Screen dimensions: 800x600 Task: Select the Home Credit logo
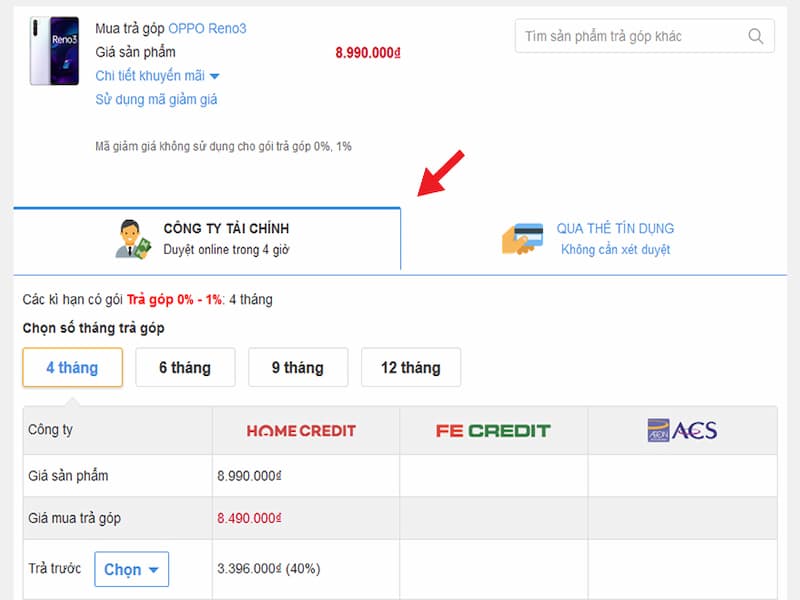tap(301, 431)
